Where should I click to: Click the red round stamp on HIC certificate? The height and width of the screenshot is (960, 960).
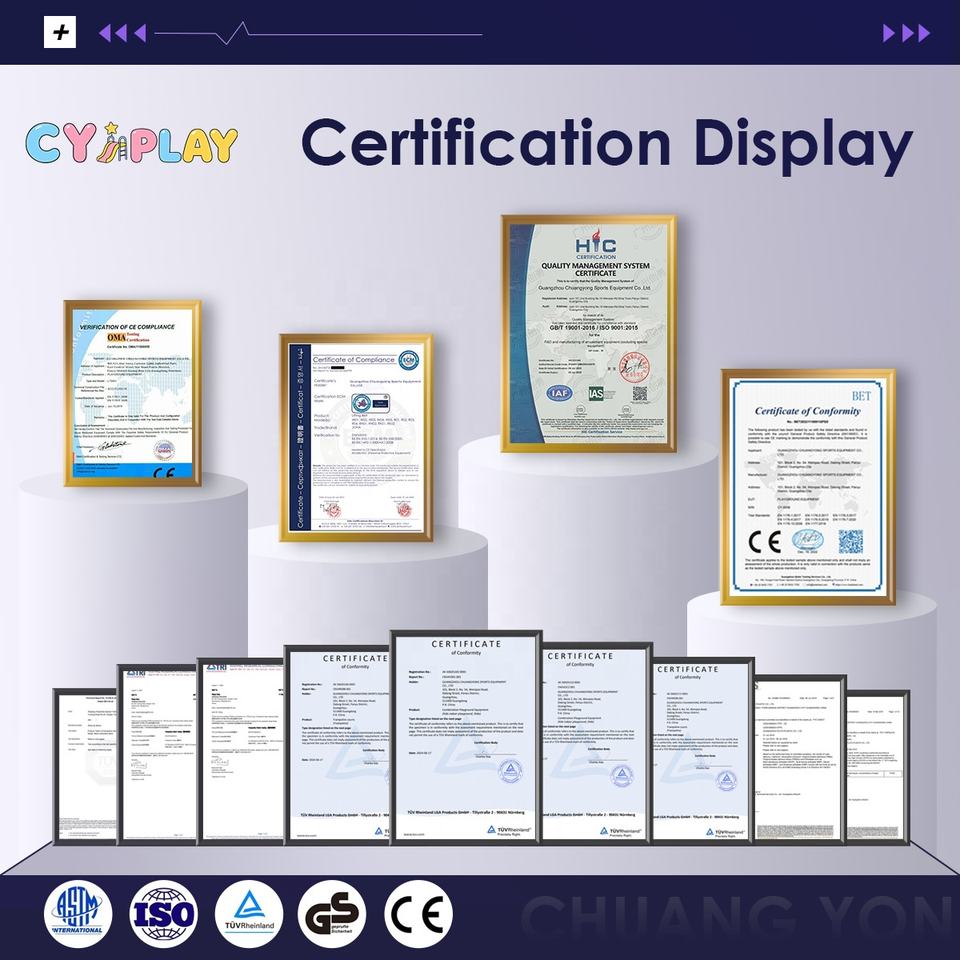click(634, 367)
